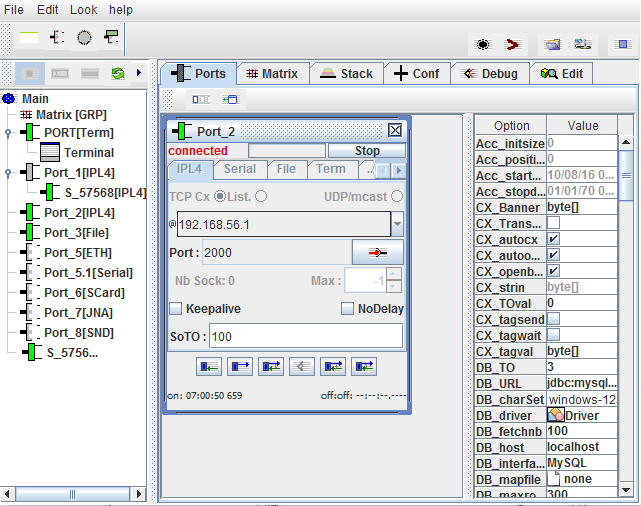Viewport: 641px width, 506px height.
Task: Click the dark red arrow toolbar icon
Action: pyautogui.click(x=512, y=44)
